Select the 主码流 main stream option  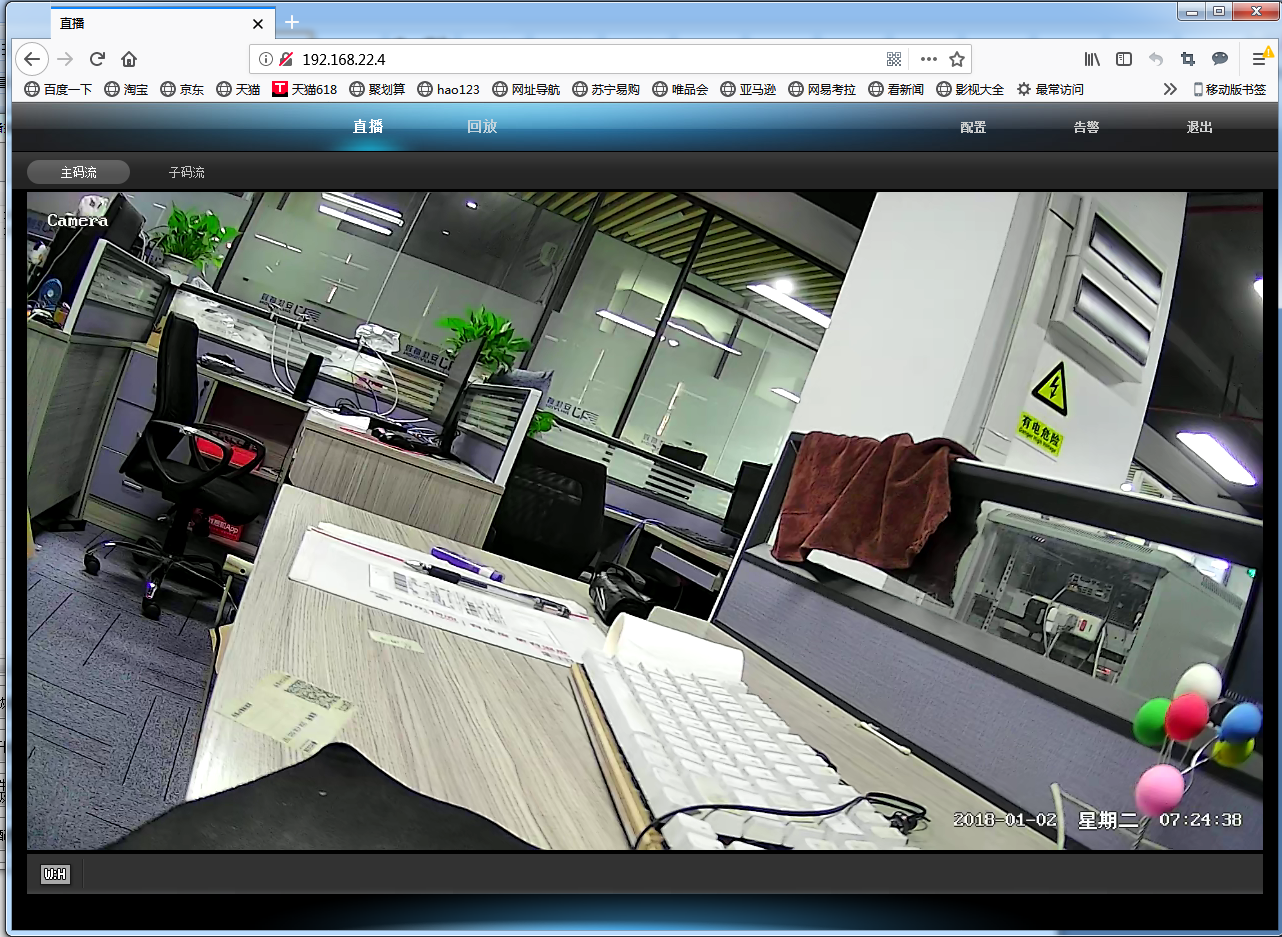pyautogui.click(x=78, y=172)
